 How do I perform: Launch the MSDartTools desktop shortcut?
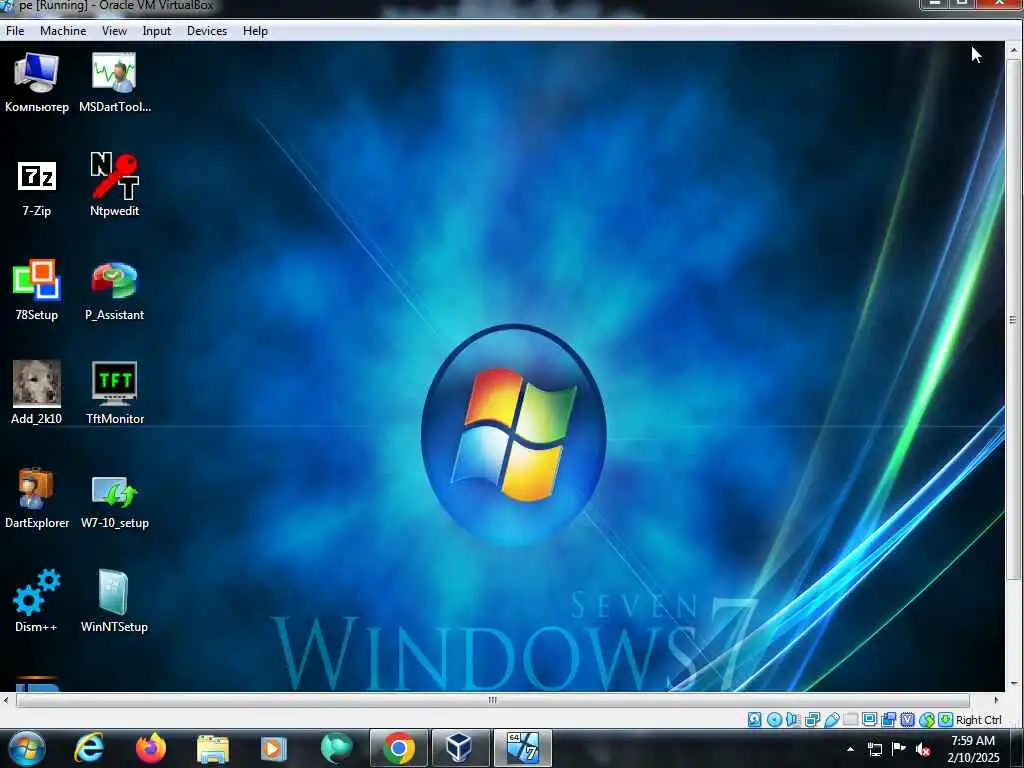click(x=114, y=83)
